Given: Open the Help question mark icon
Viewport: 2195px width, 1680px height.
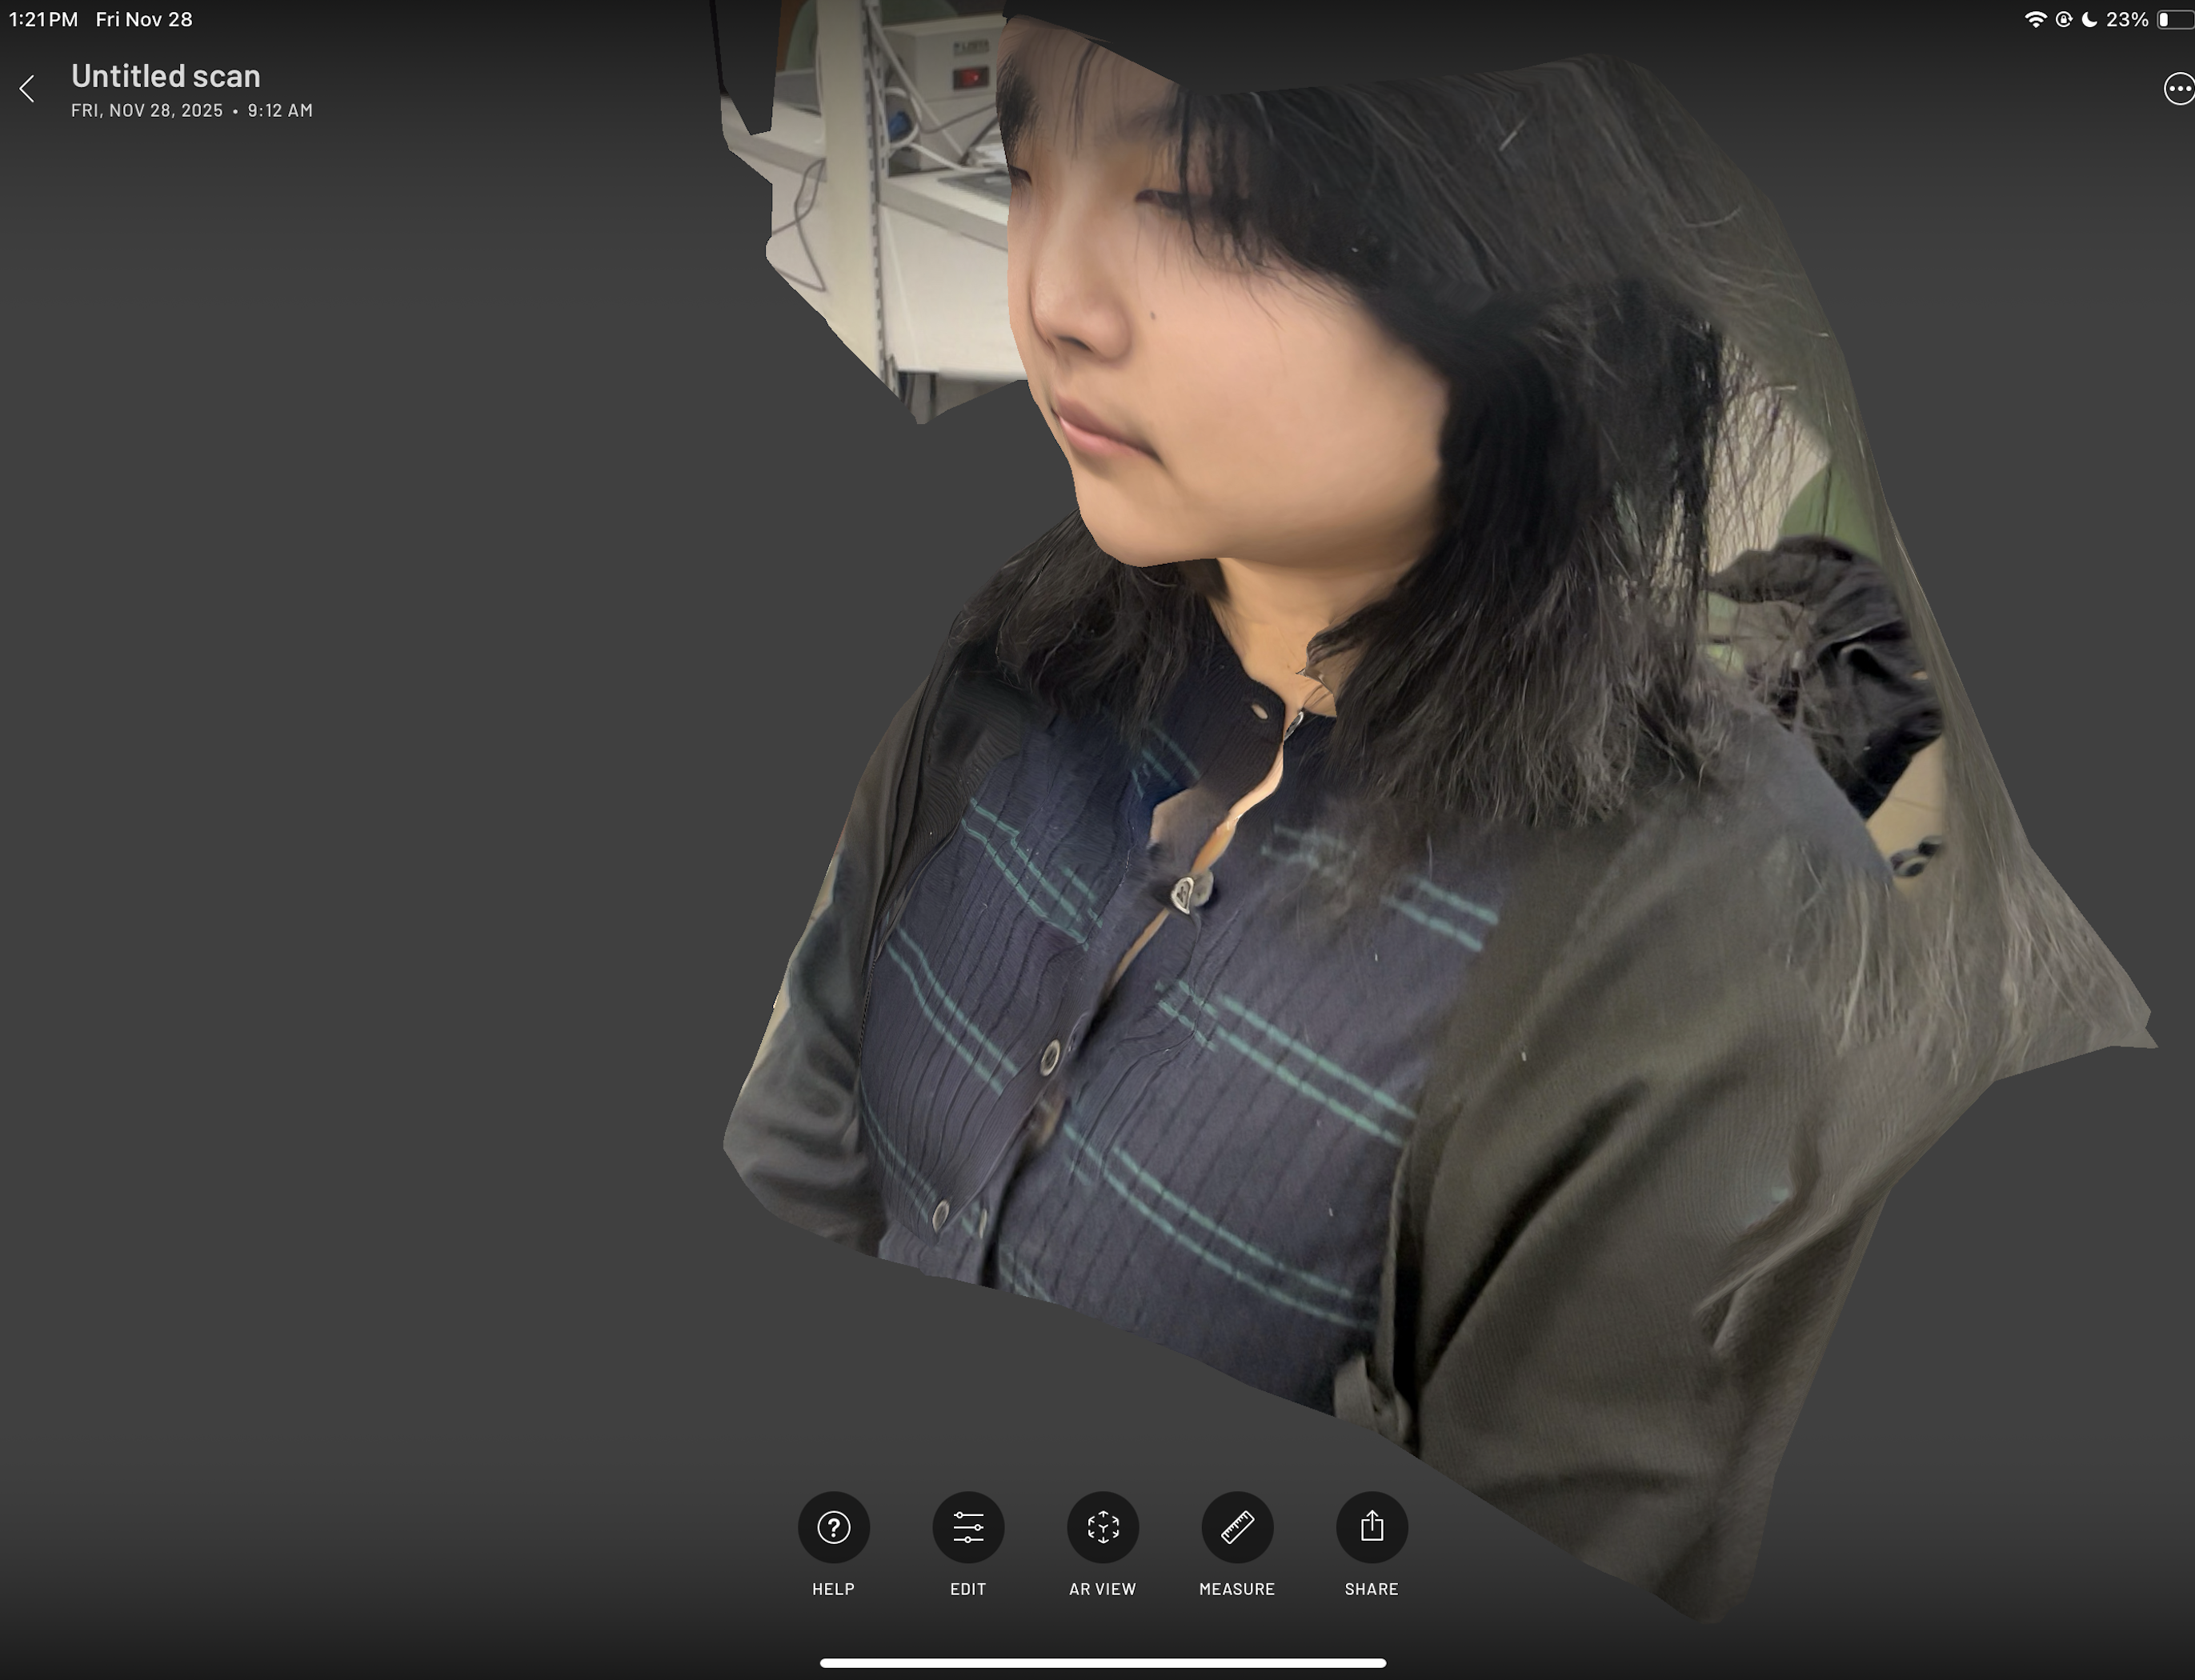Looking at the screenshot, I should coord(833,1527).
